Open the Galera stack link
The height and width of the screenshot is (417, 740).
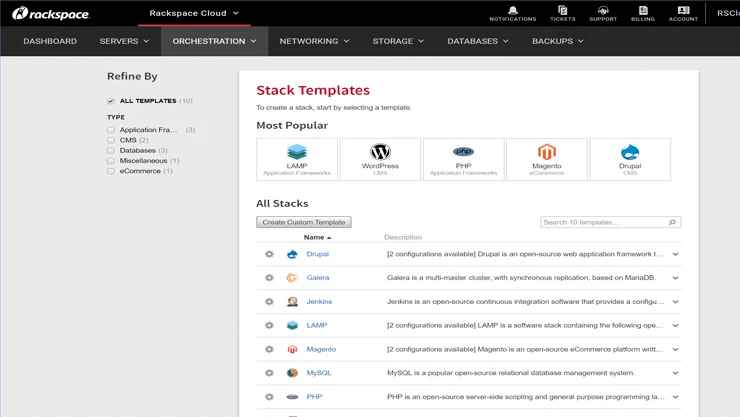(318, 277)
